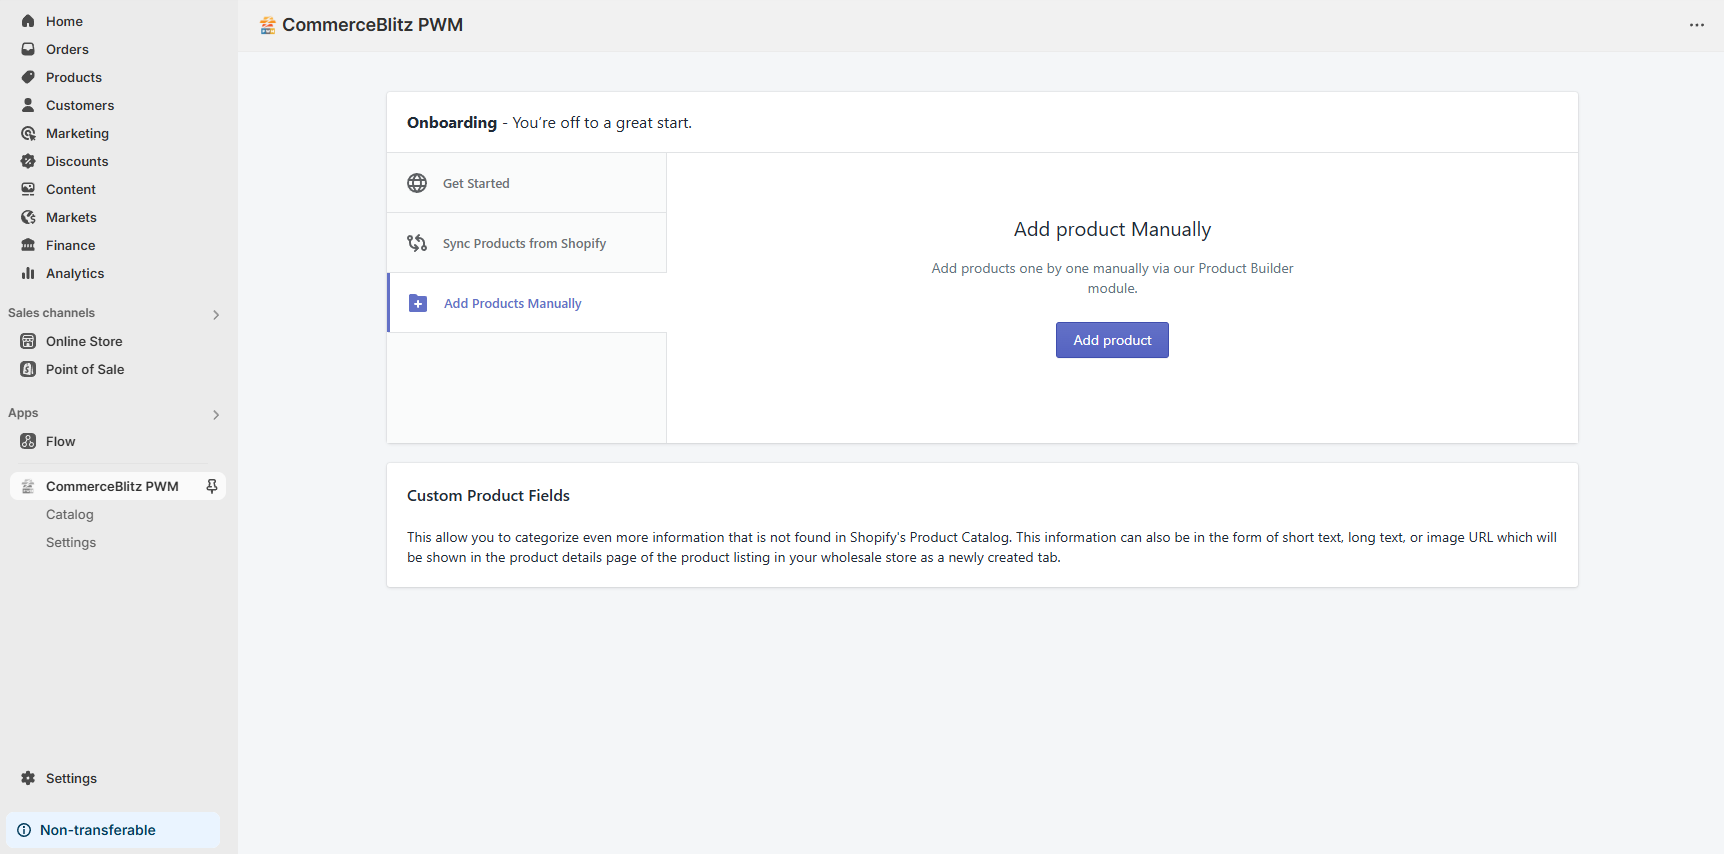The image size is (1724, 854).
Task: Go to Products page
Action: pyautogui.click(x=74, y=77)
